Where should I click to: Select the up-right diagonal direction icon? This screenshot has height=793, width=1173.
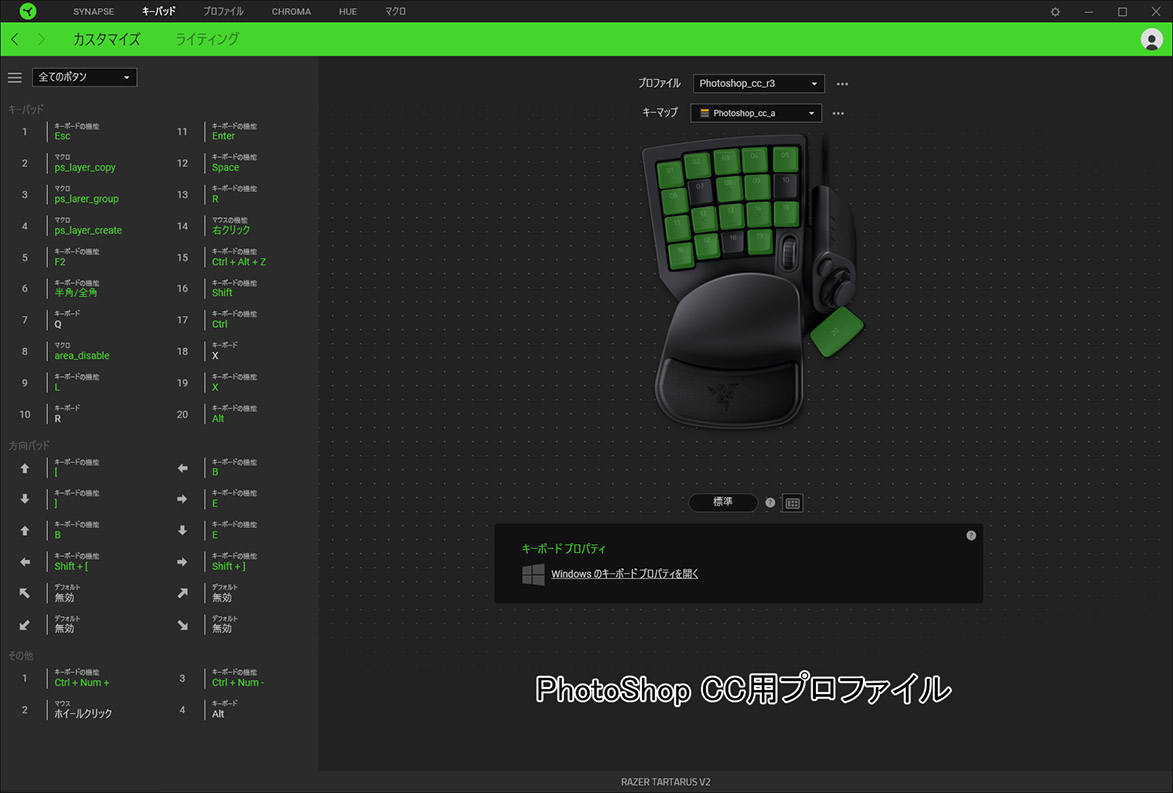[x=183, y=593]
